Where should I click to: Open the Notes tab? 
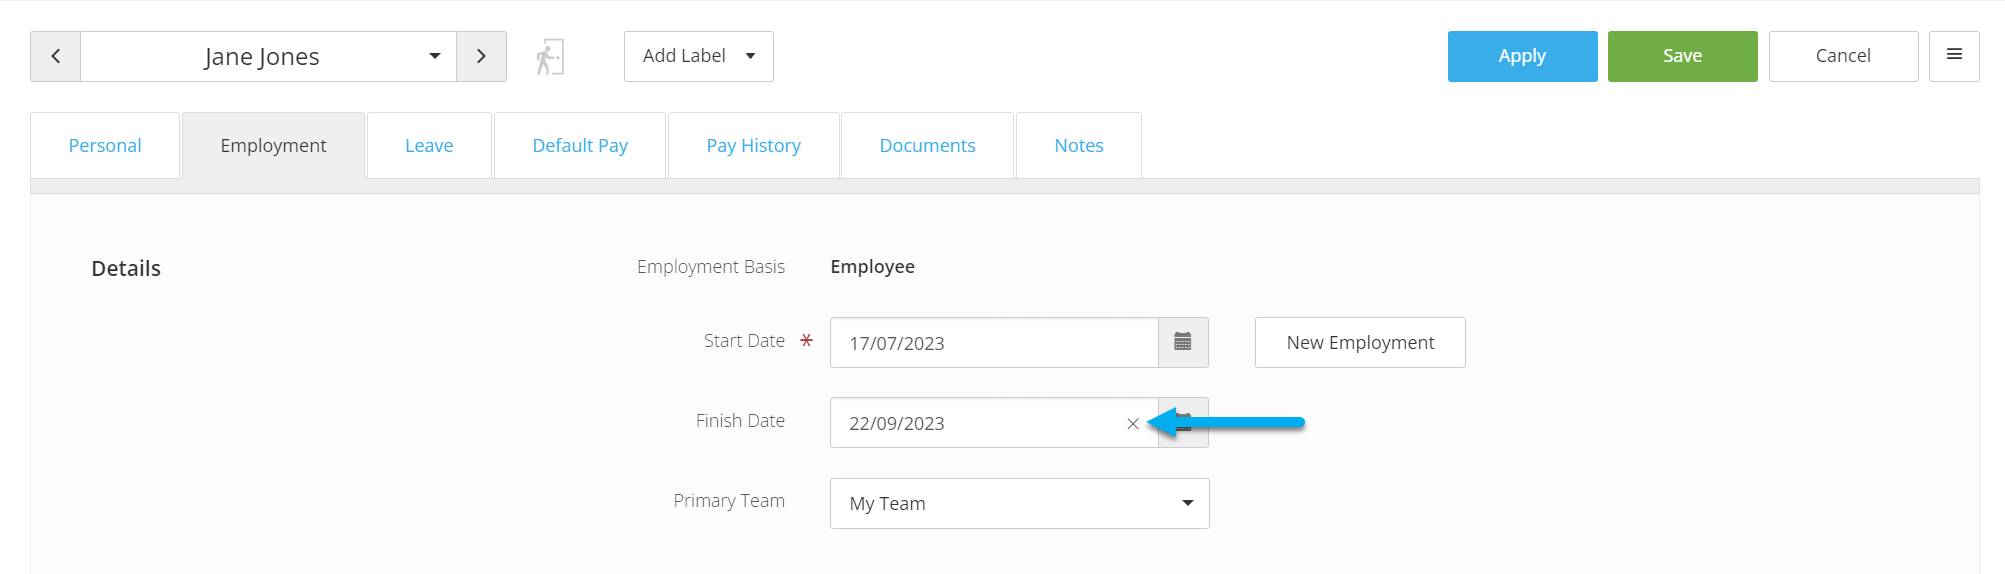pos(1079,146)
